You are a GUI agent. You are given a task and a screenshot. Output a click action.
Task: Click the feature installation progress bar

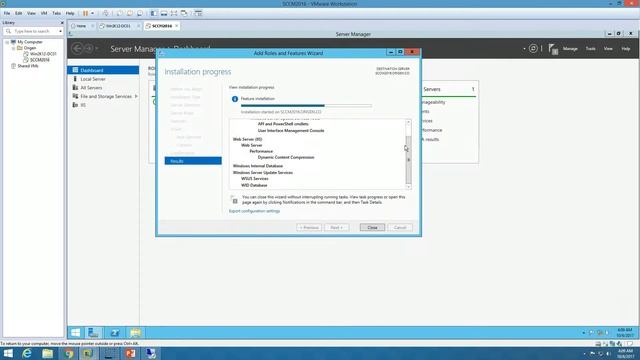coord(306,106)
